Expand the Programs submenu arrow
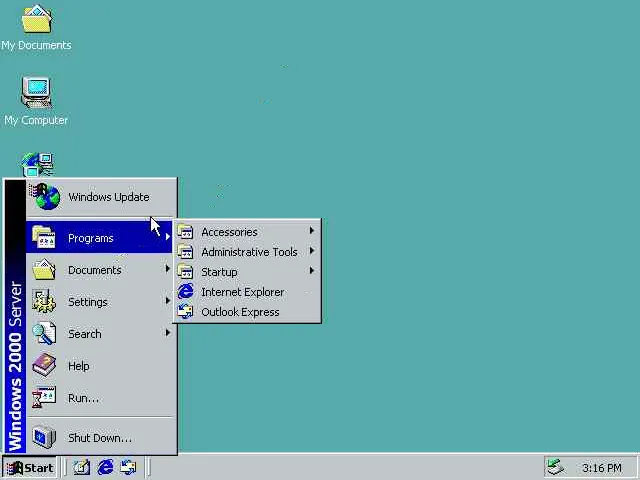640x480 pixels. click(x=168, y=237)
